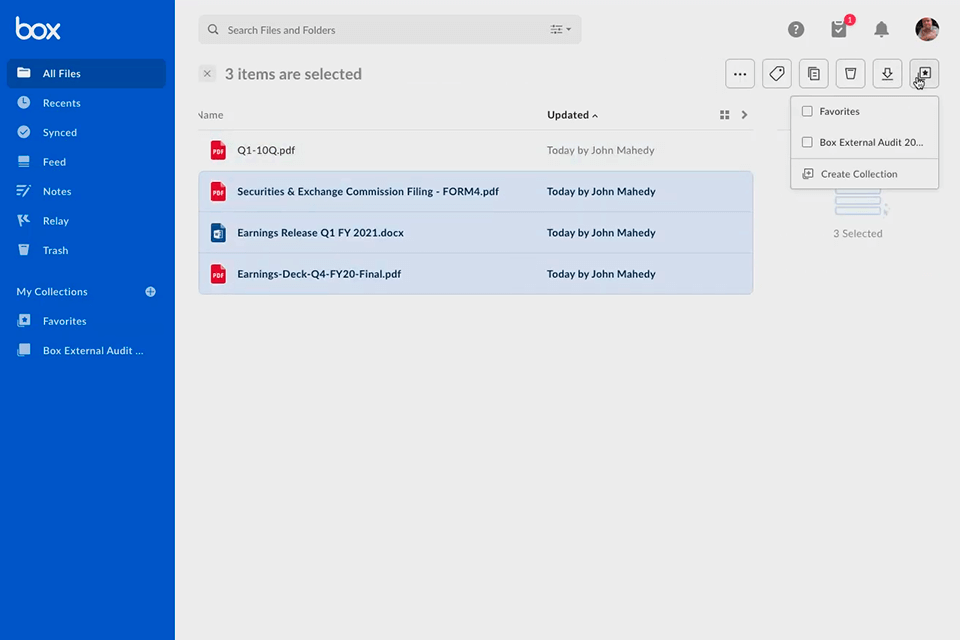
Task: Open the search filter dropdown
Action: pos(560,29)
